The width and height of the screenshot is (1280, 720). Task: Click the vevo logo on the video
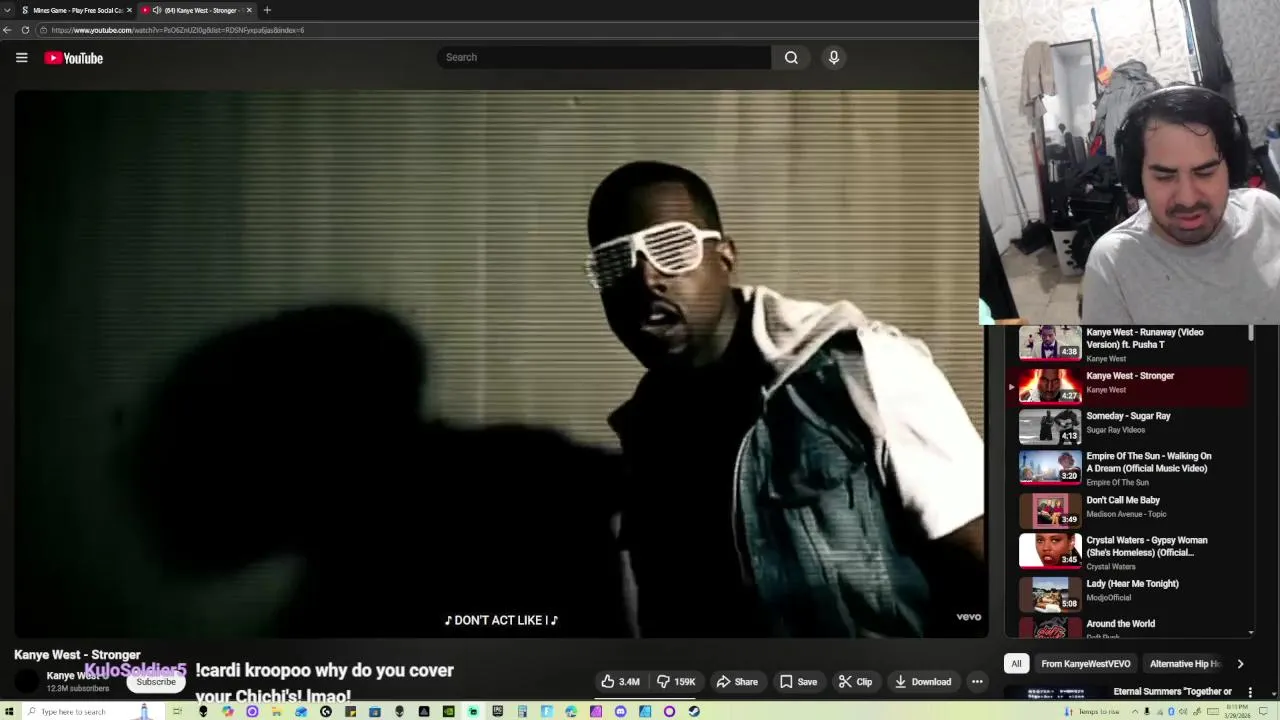point(968,617)
